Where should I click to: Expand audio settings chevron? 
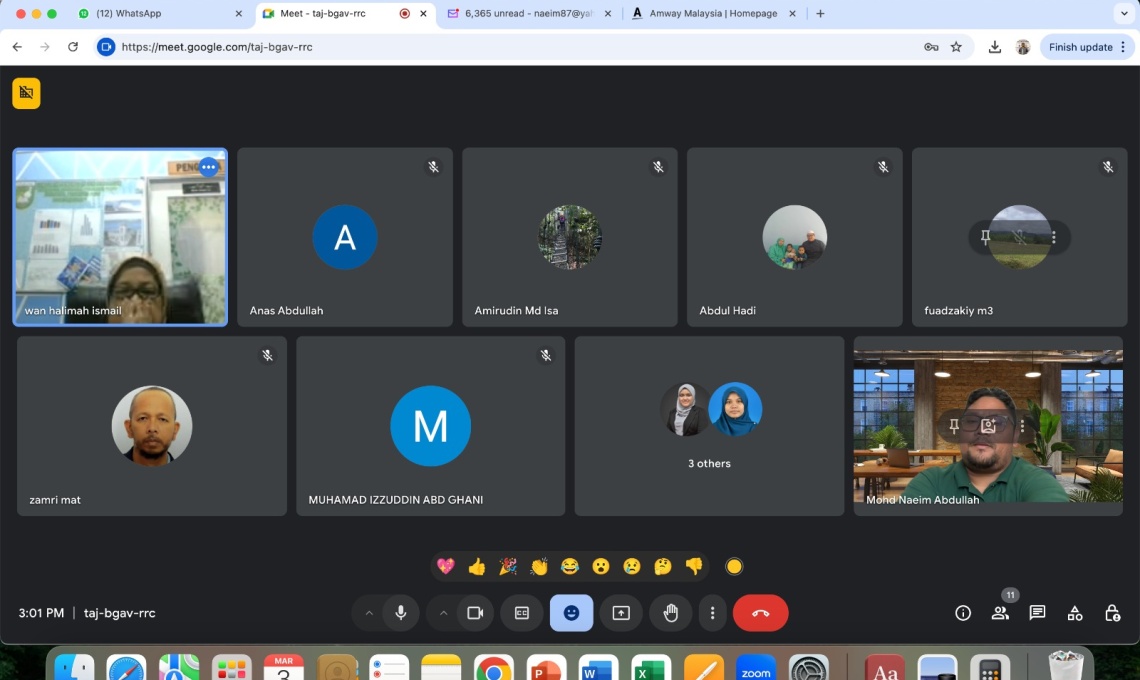(x=369, y=613)
